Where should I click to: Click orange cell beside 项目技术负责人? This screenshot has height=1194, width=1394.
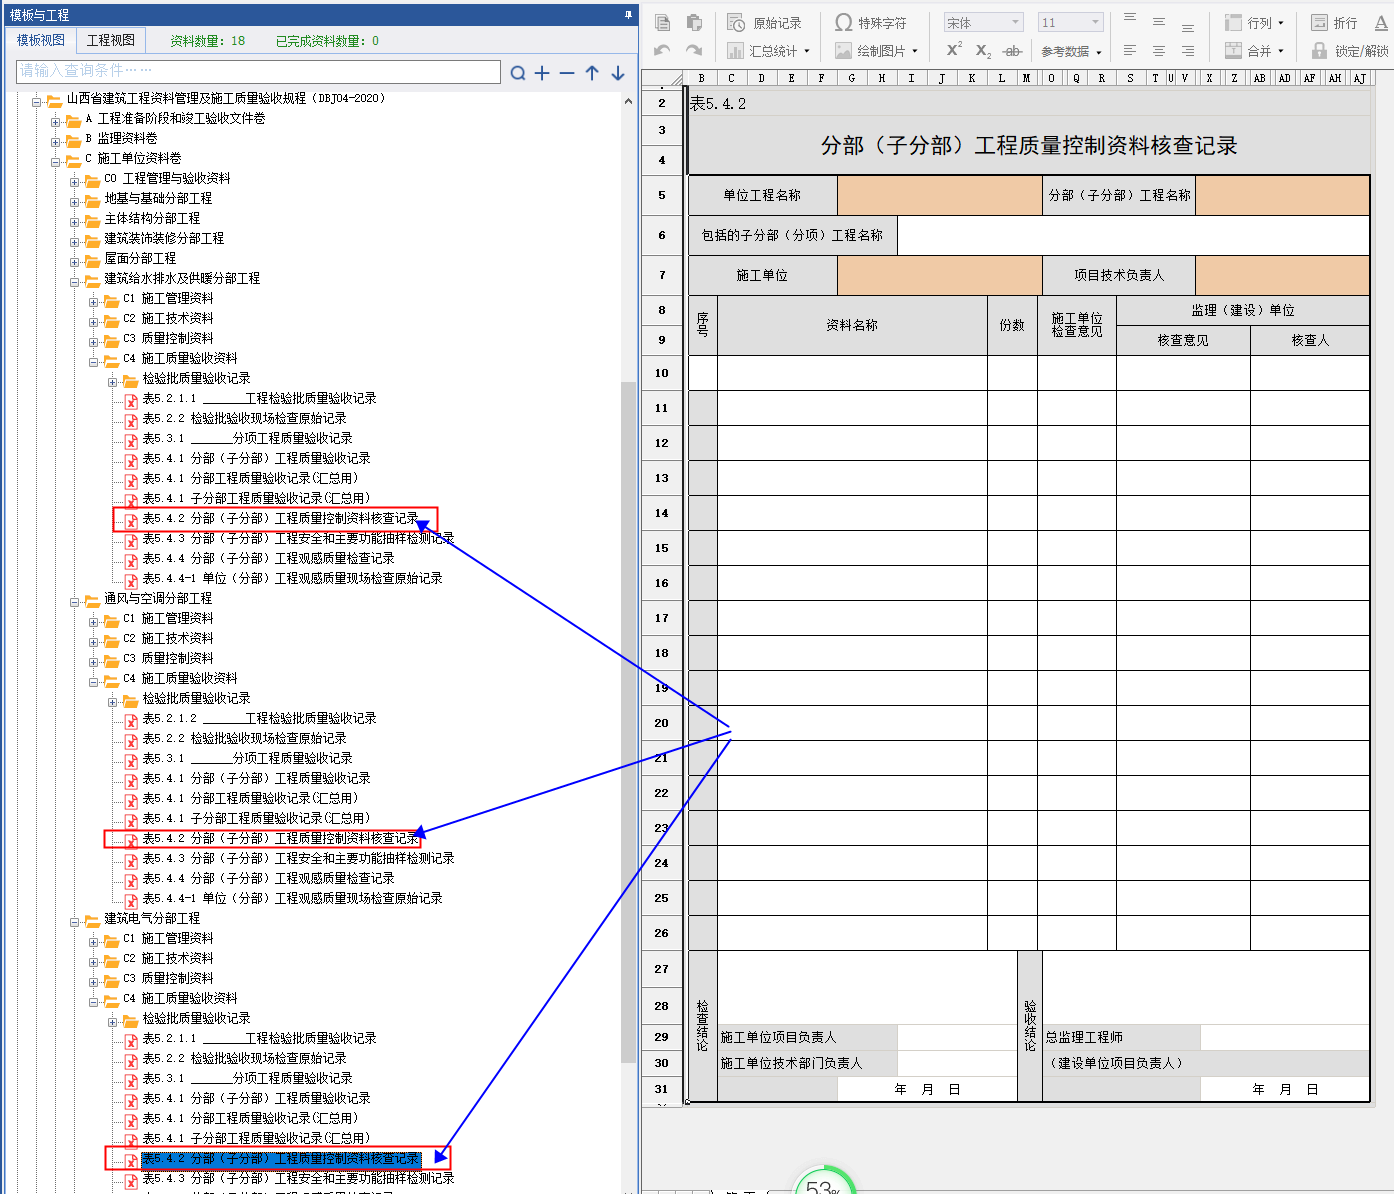(1283, 275)
